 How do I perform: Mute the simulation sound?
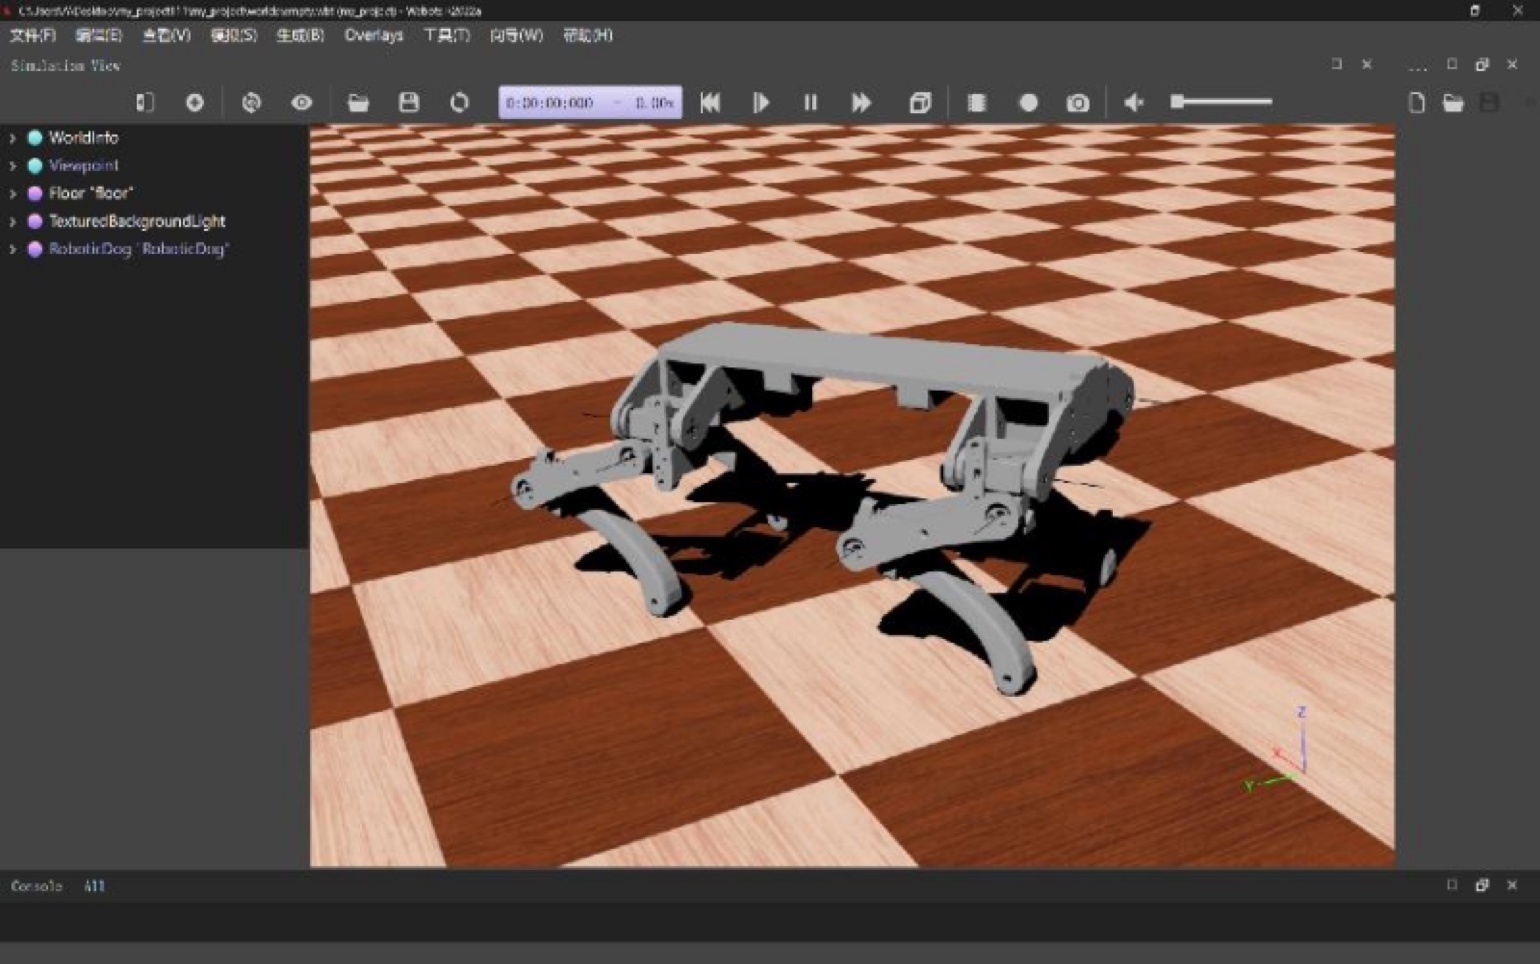pyautogui.click(x=1134, y=103)
